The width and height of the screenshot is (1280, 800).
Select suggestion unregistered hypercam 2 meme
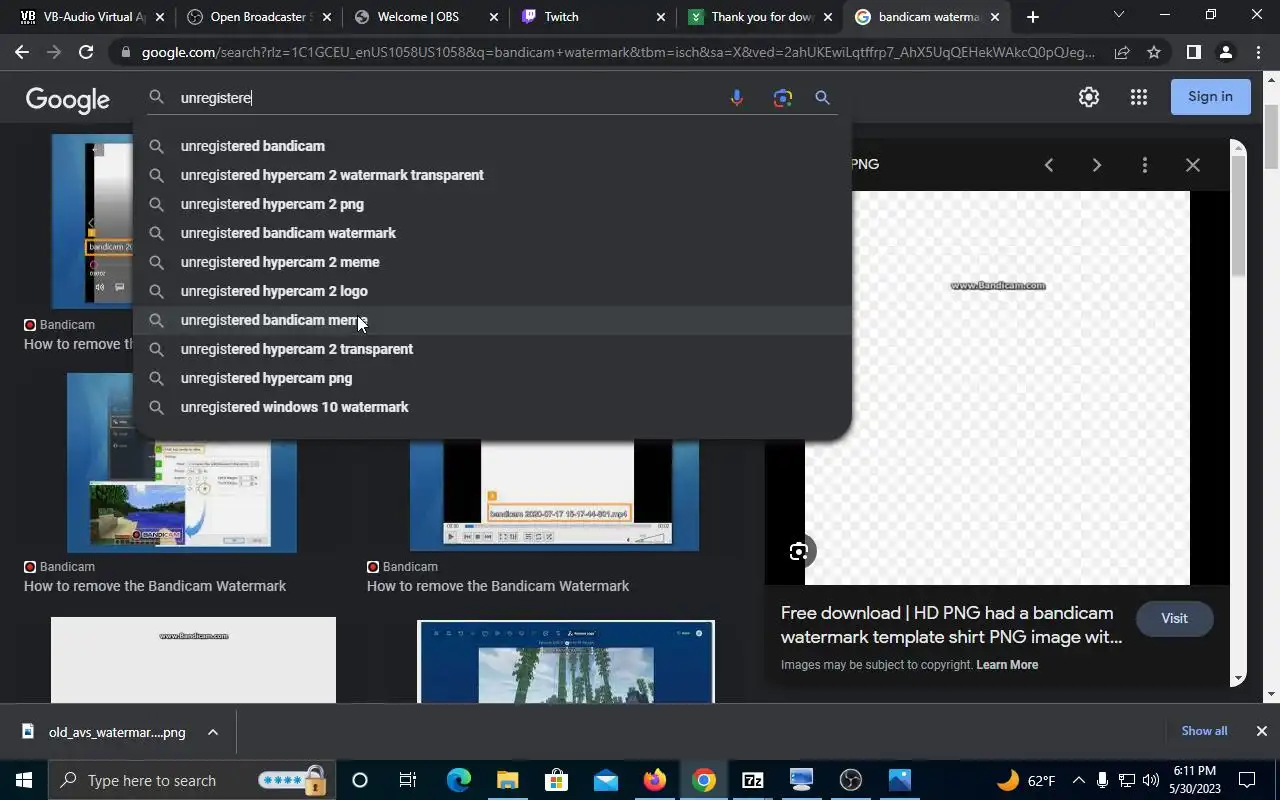click(x=492, y=262)
